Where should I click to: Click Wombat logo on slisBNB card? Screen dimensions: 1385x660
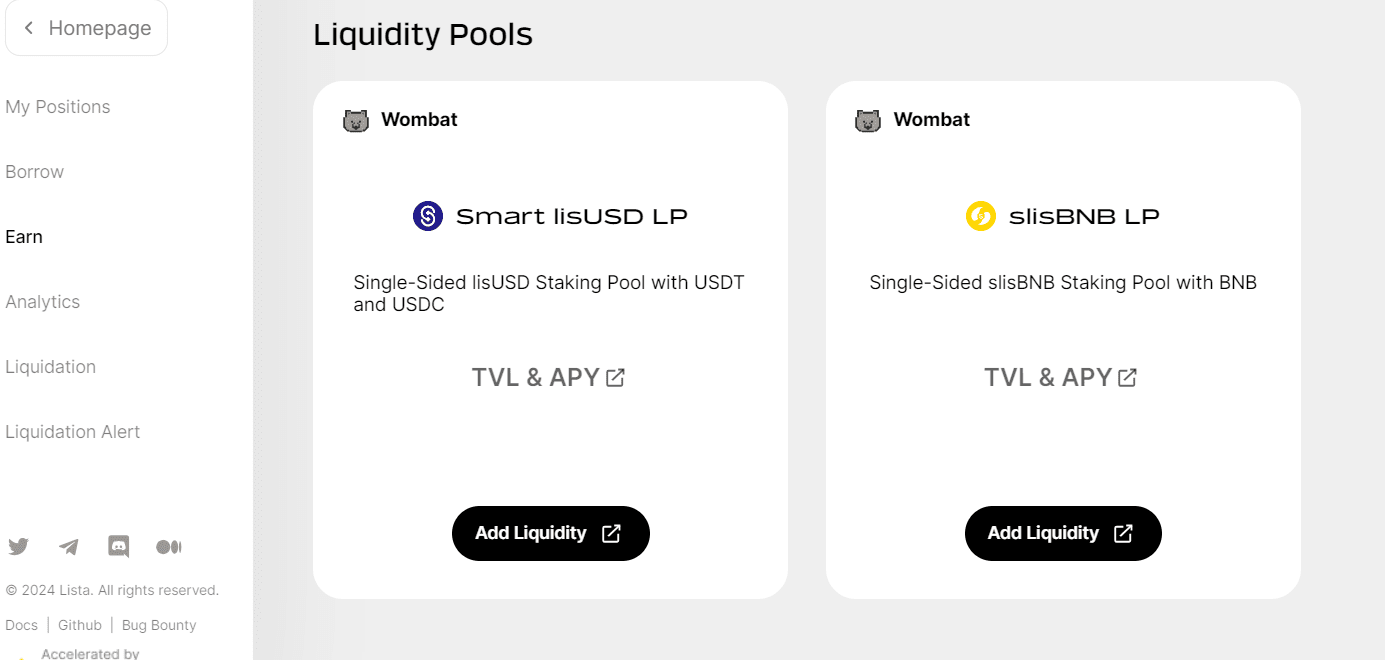click(868, 121)
